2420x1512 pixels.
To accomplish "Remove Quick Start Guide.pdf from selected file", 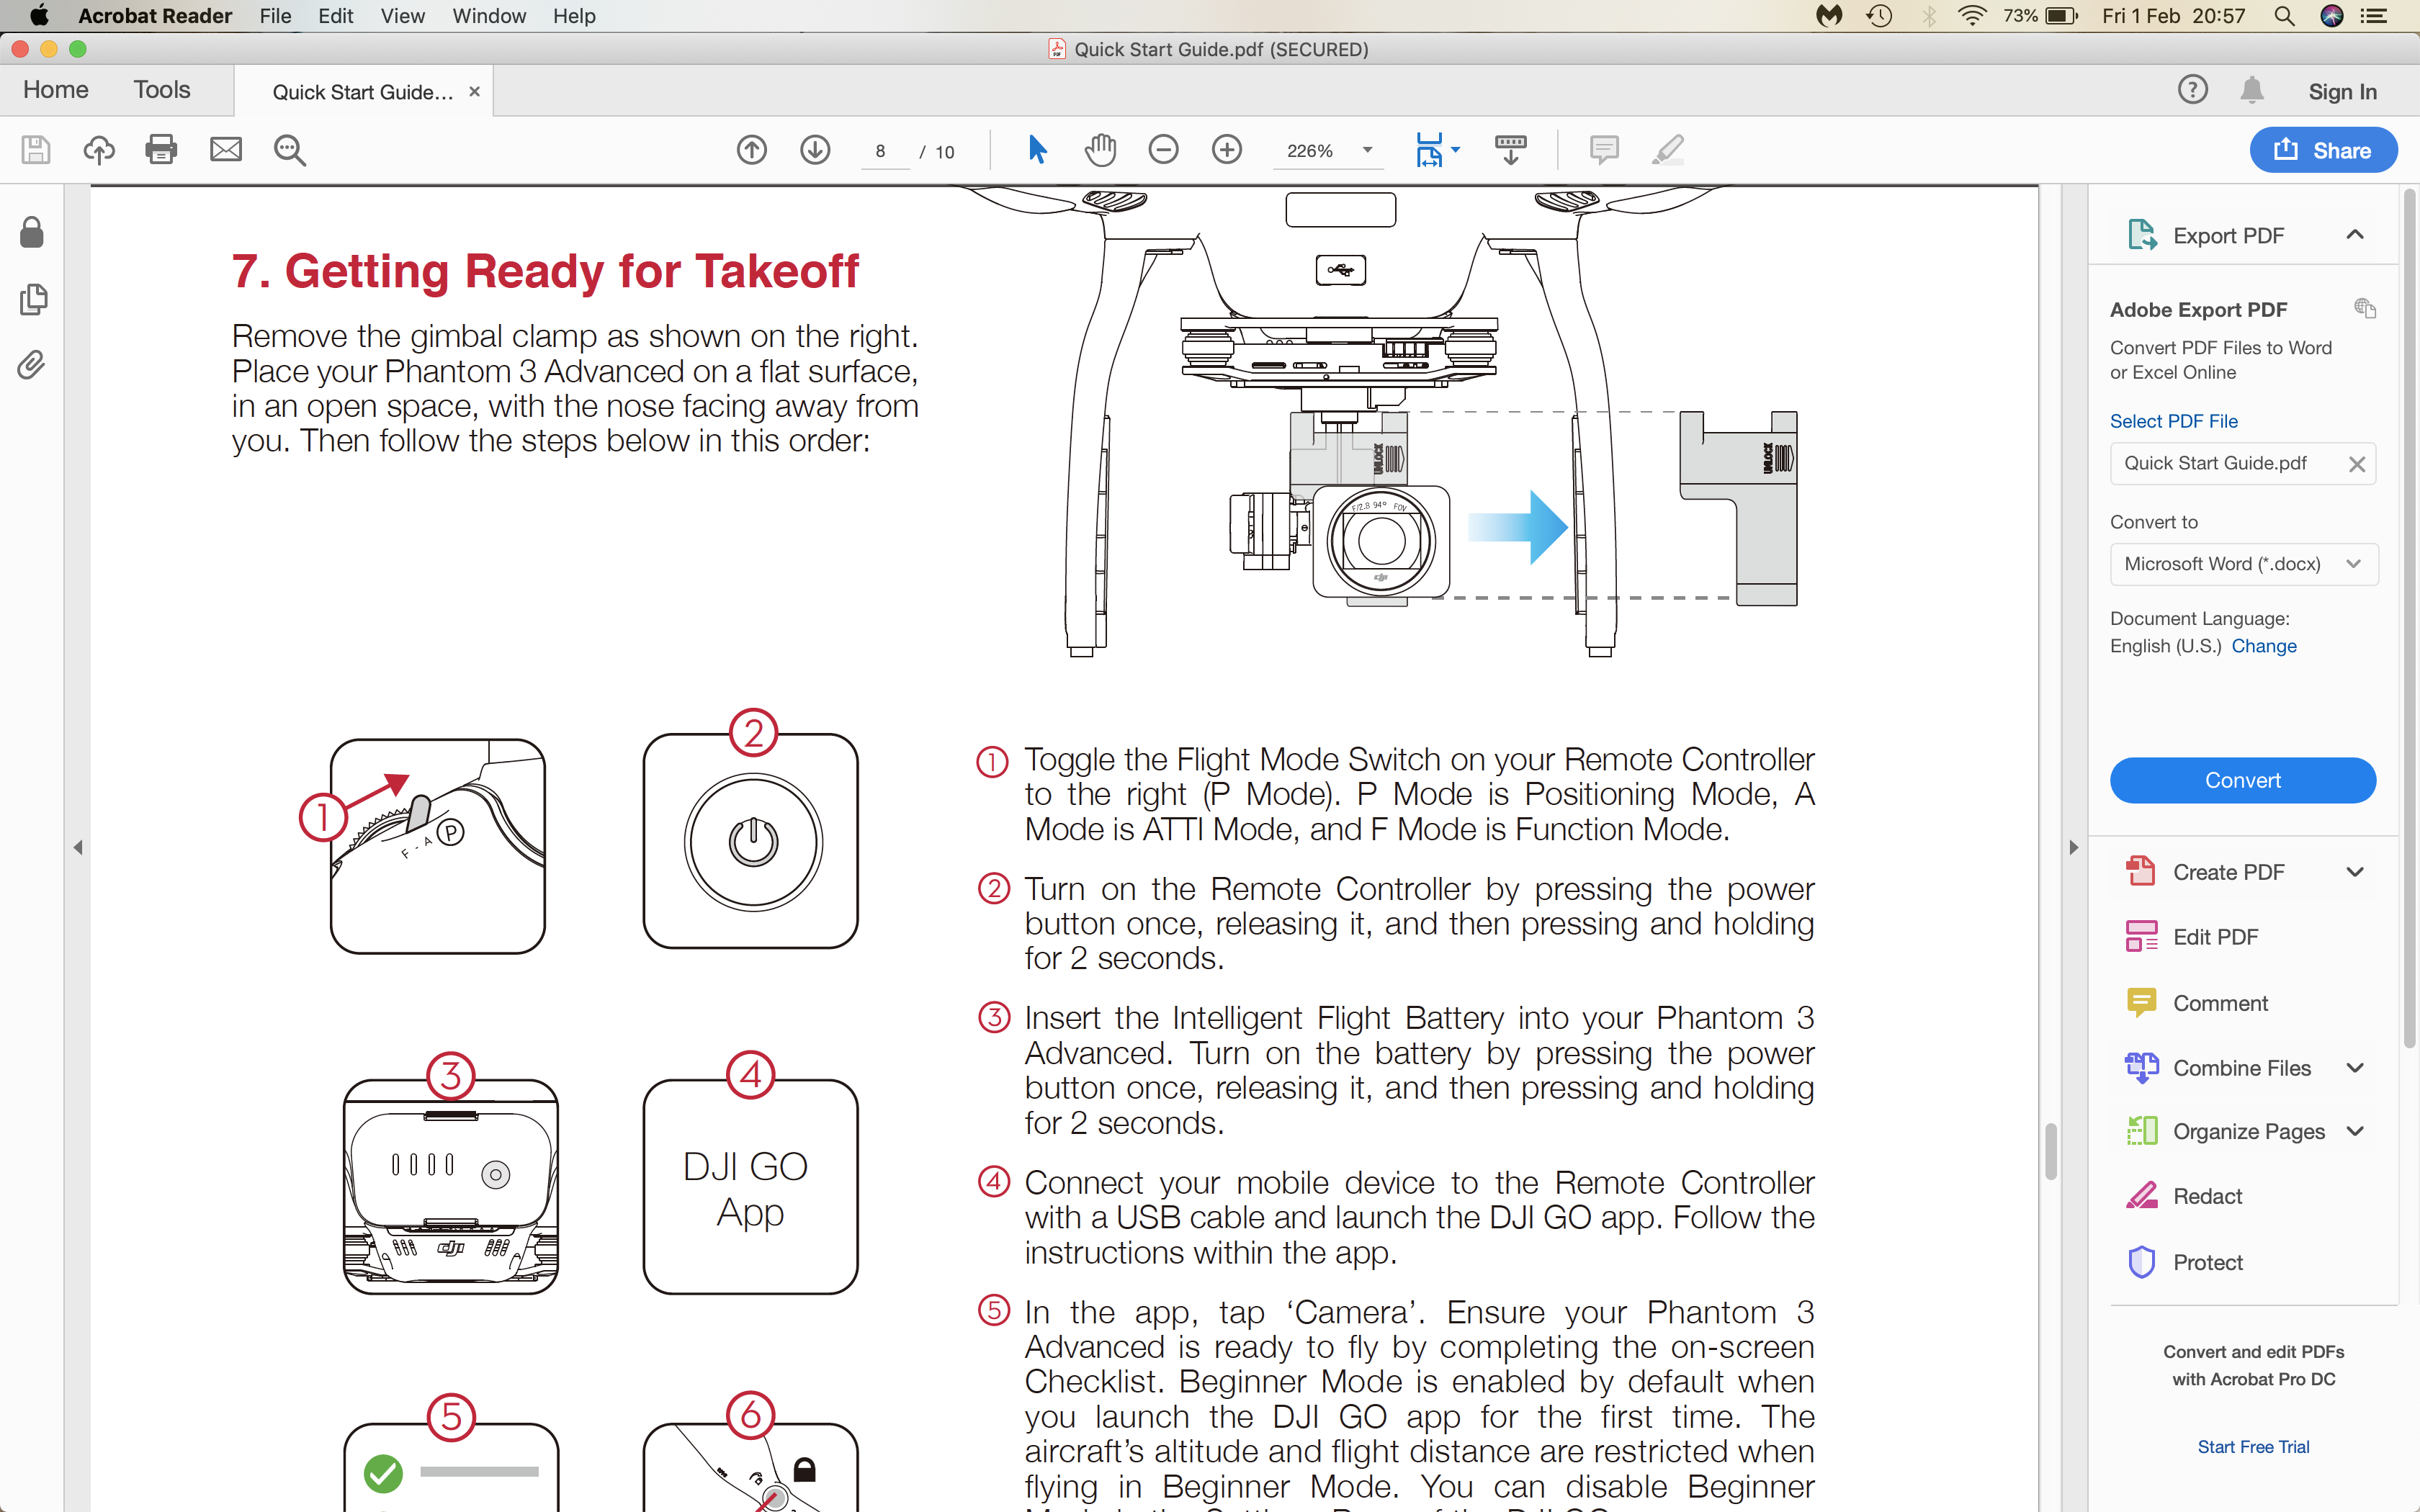I will click(x=2357, y=464).
